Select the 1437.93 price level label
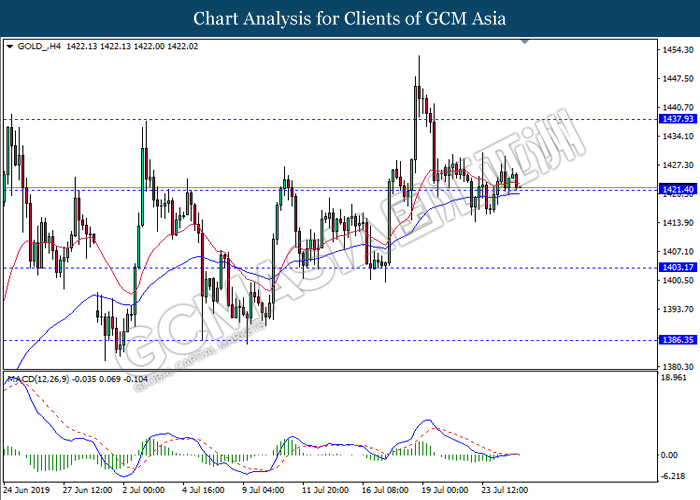 click(x=678, y=119)
